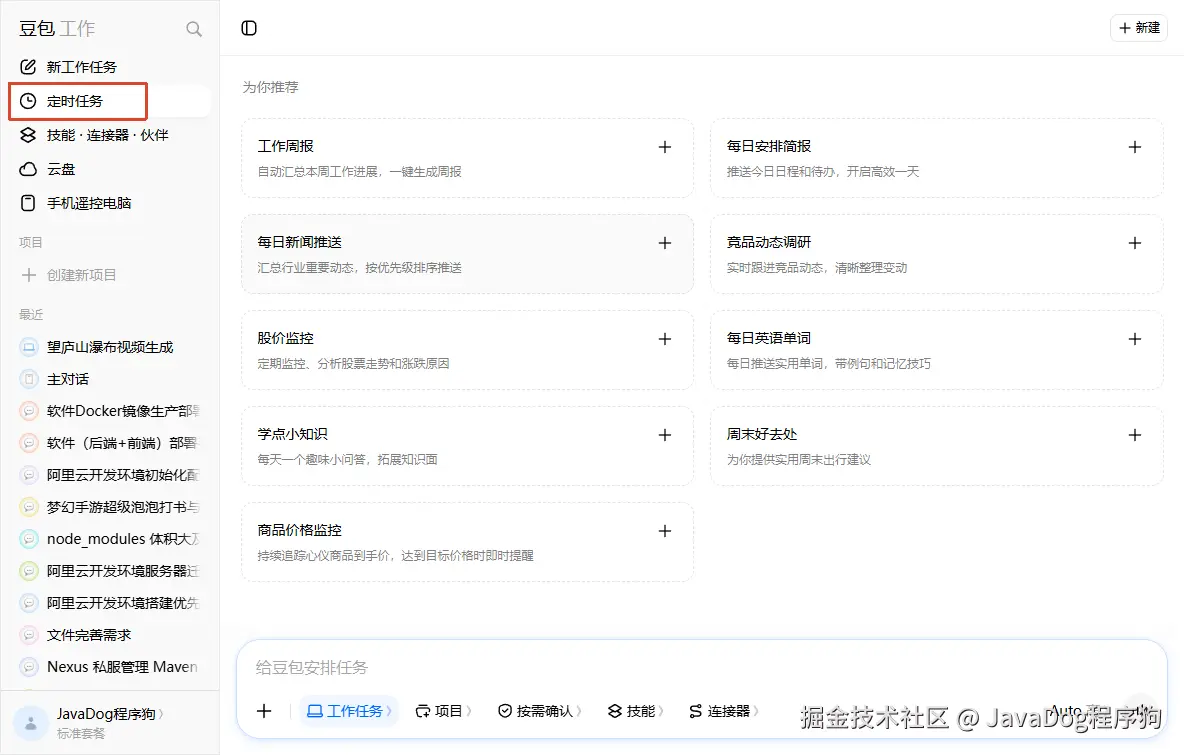Select the 每日新闻推送 card title
Image resolution: width=1184 pixels, height=755 pixels.
click(300, 242)
